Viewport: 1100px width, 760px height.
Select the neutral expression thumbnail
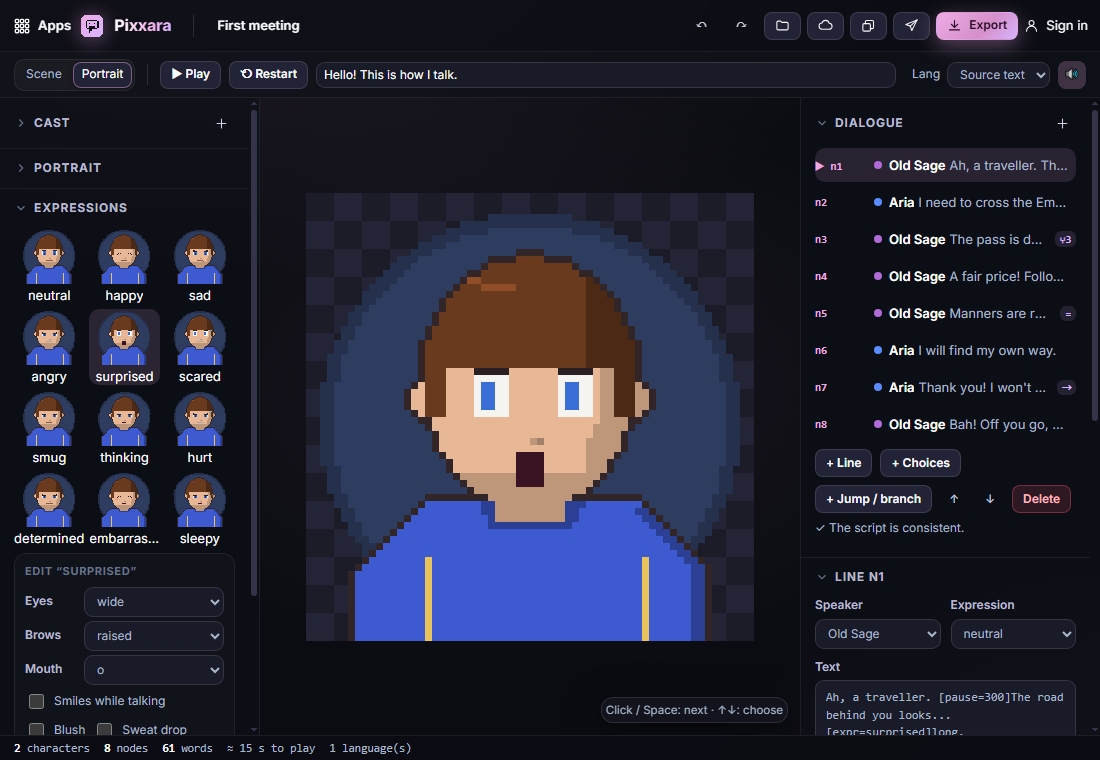(49, 267)
